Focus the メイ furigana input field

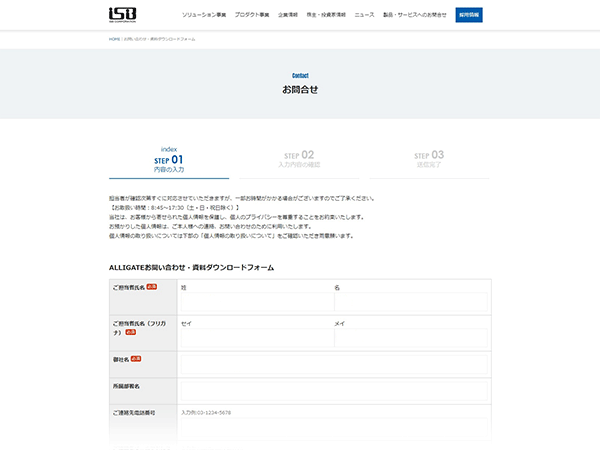coord(410,338)
